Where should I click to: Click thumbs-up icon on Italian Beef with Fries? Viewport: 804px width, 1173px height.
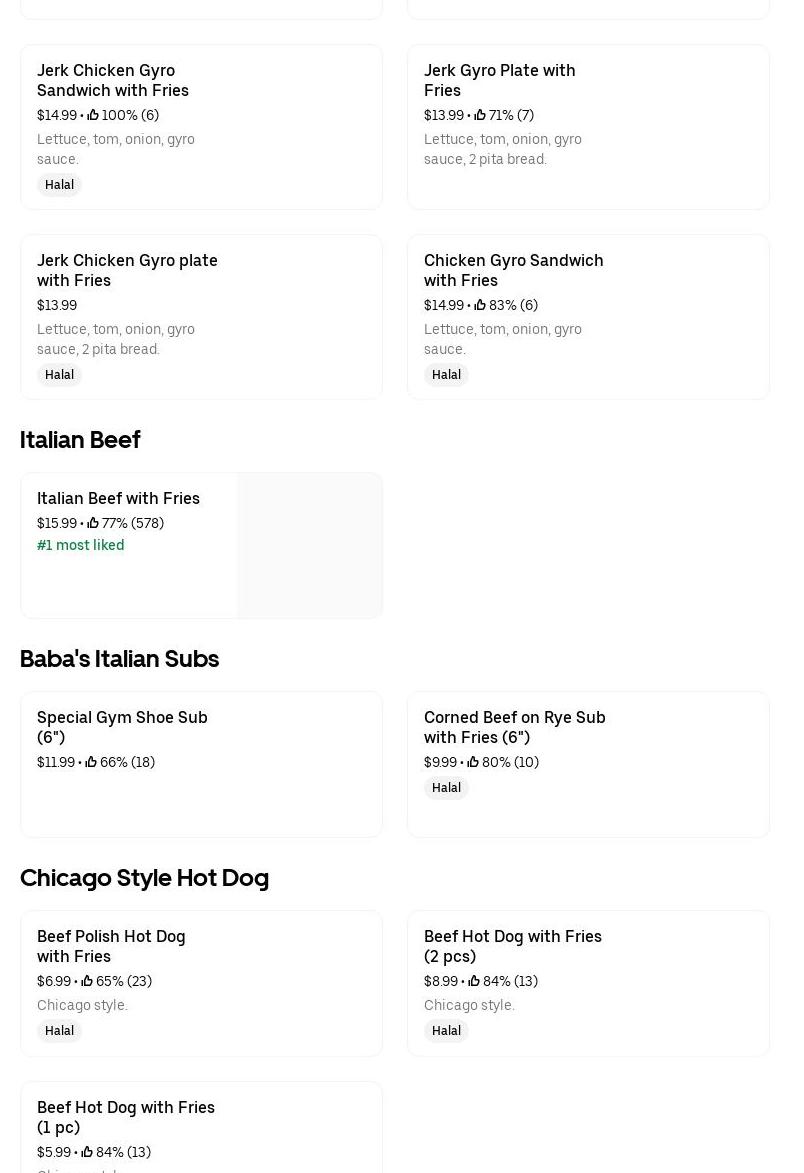(x=93, y=523)
